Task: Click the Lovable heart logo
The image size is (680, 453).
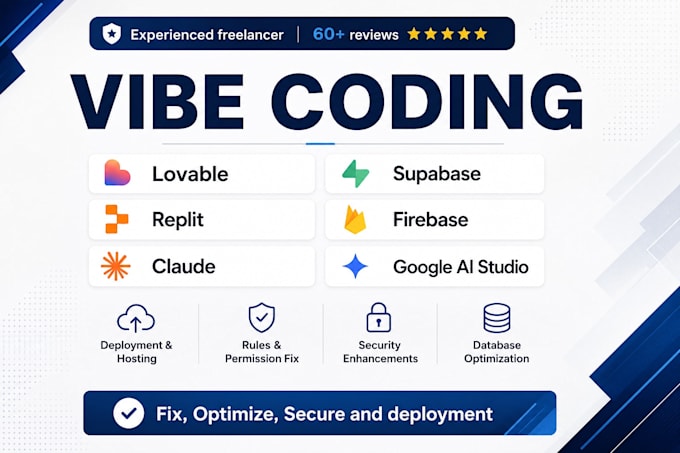Action: coord(117,173)
